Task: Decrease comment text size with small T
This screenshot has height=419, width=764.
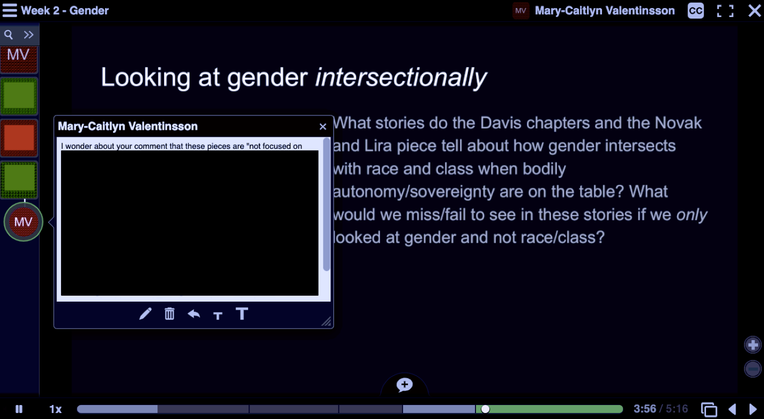Action: pyautogui.click(x=217, y=315)
